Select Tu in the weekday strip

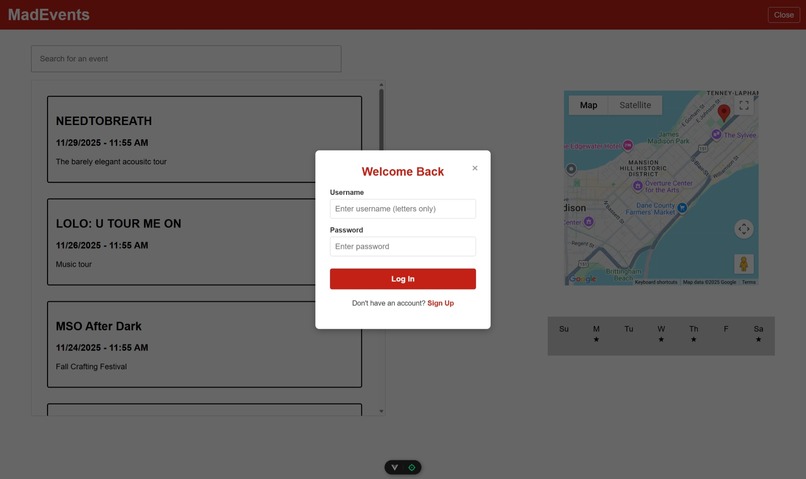pos(629,329)
